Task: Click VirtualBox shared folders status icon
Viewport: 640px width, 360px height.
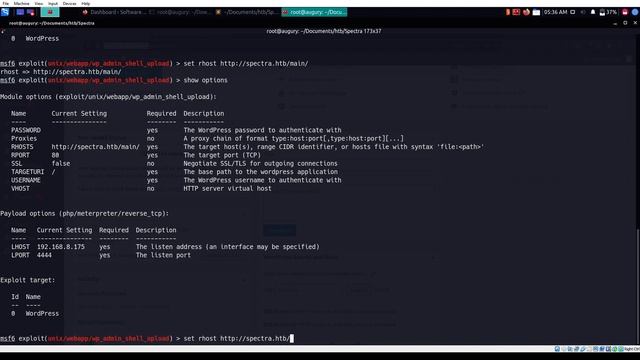Action: (x=589, y=349)
